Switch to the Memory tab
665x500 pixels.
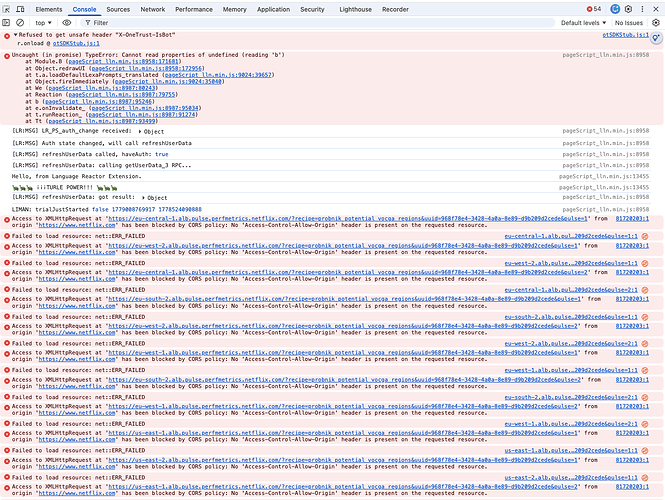pos(235,9)
